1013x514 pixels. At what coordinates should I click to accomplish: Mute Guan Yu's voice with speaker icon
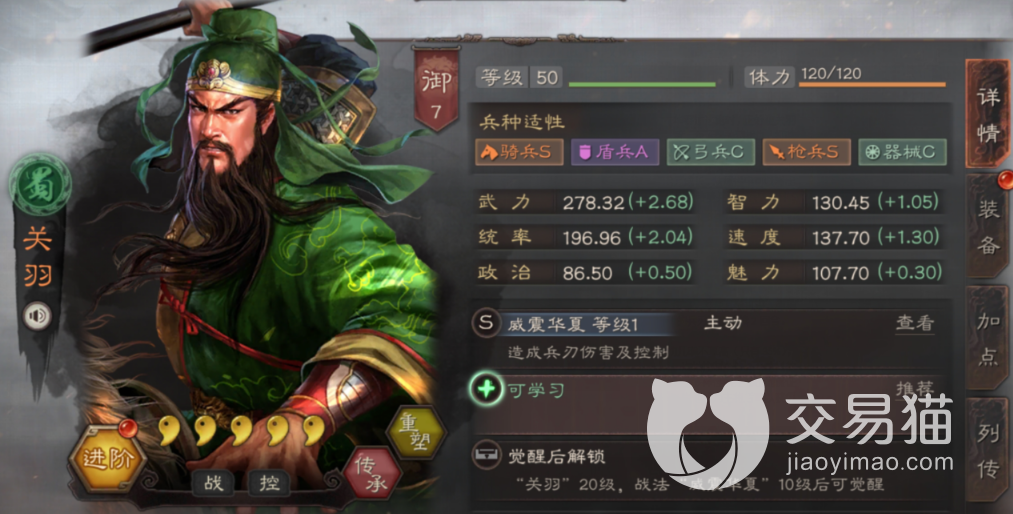tap(37, 316)
